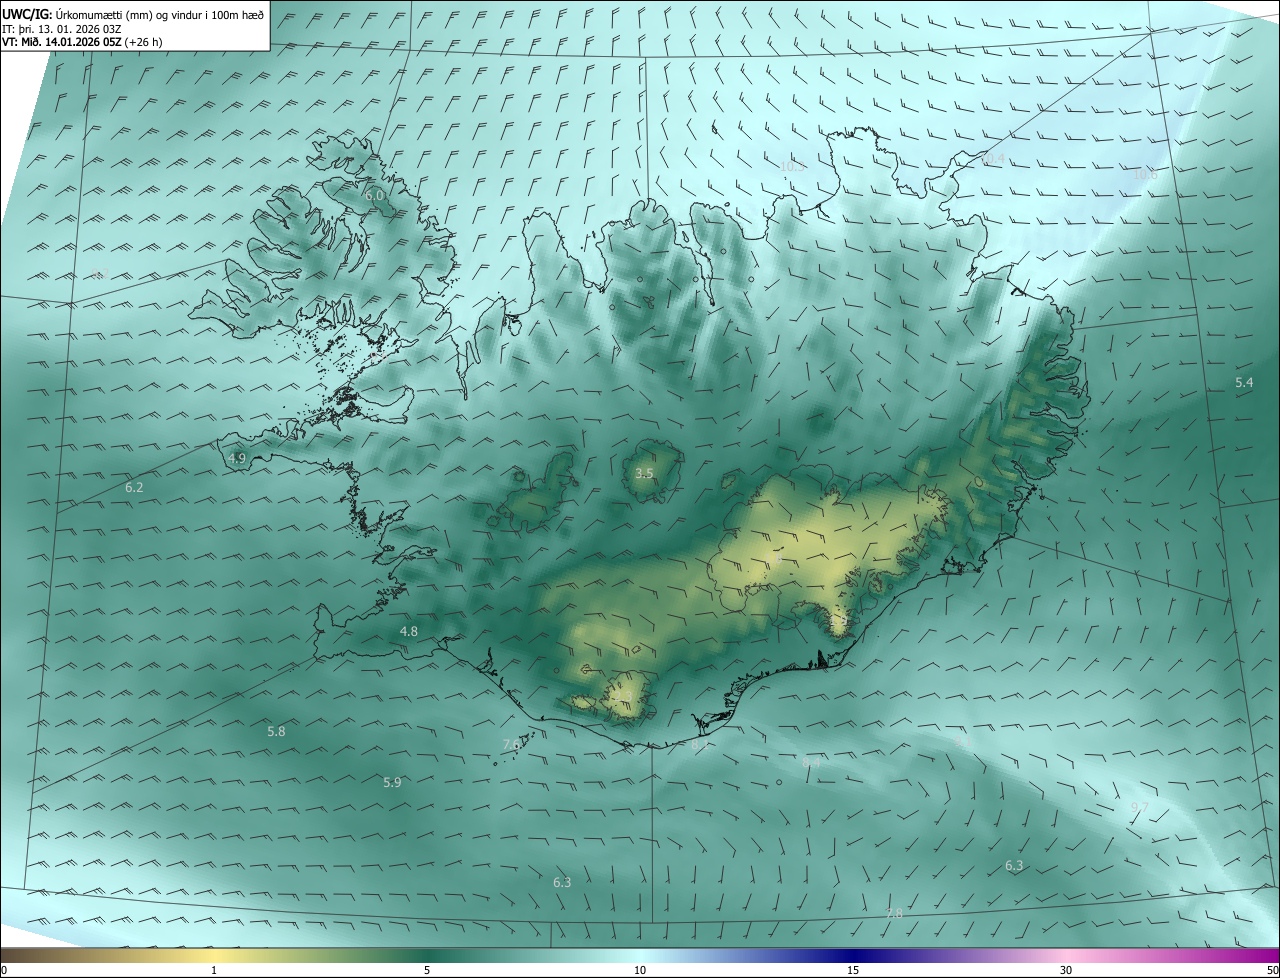Select the 10.6 value label
Image resolution: width=1280 pixels, height=978 pixels.
1145,174
